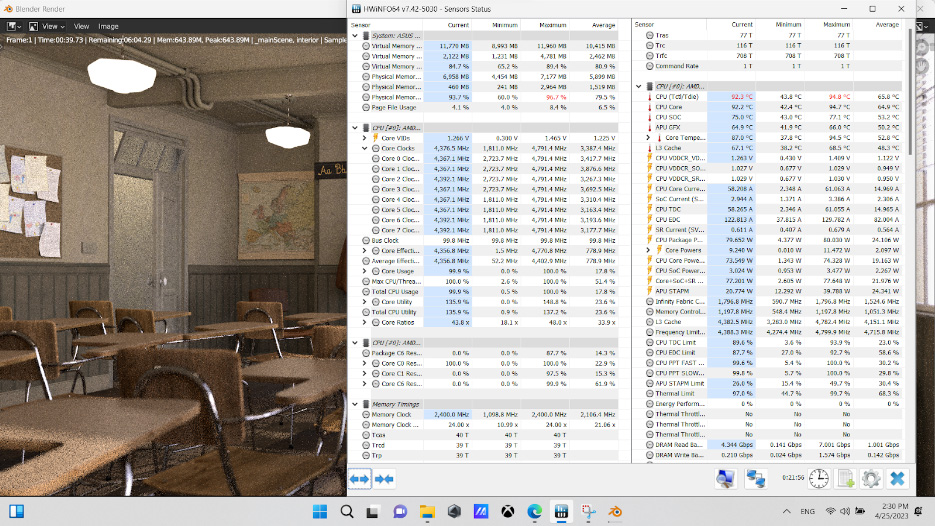This screenshot has height=526, width=935.
Task: Collapse the Memory Timings group
Action: coord(355,404)
